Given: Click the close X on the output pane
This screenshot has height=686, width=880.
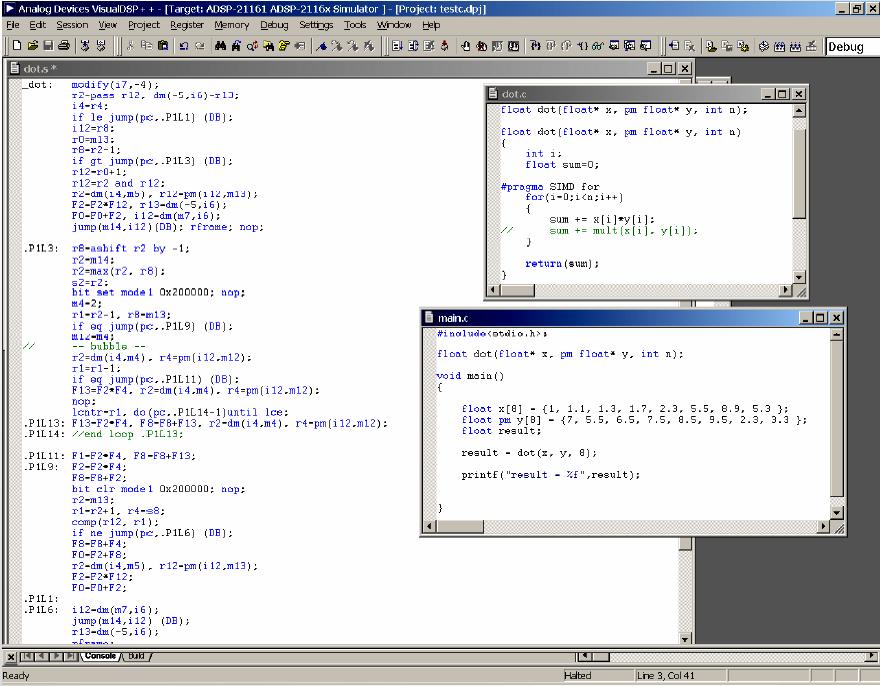Looking at the screenshot, I should (x=11, y=656).
